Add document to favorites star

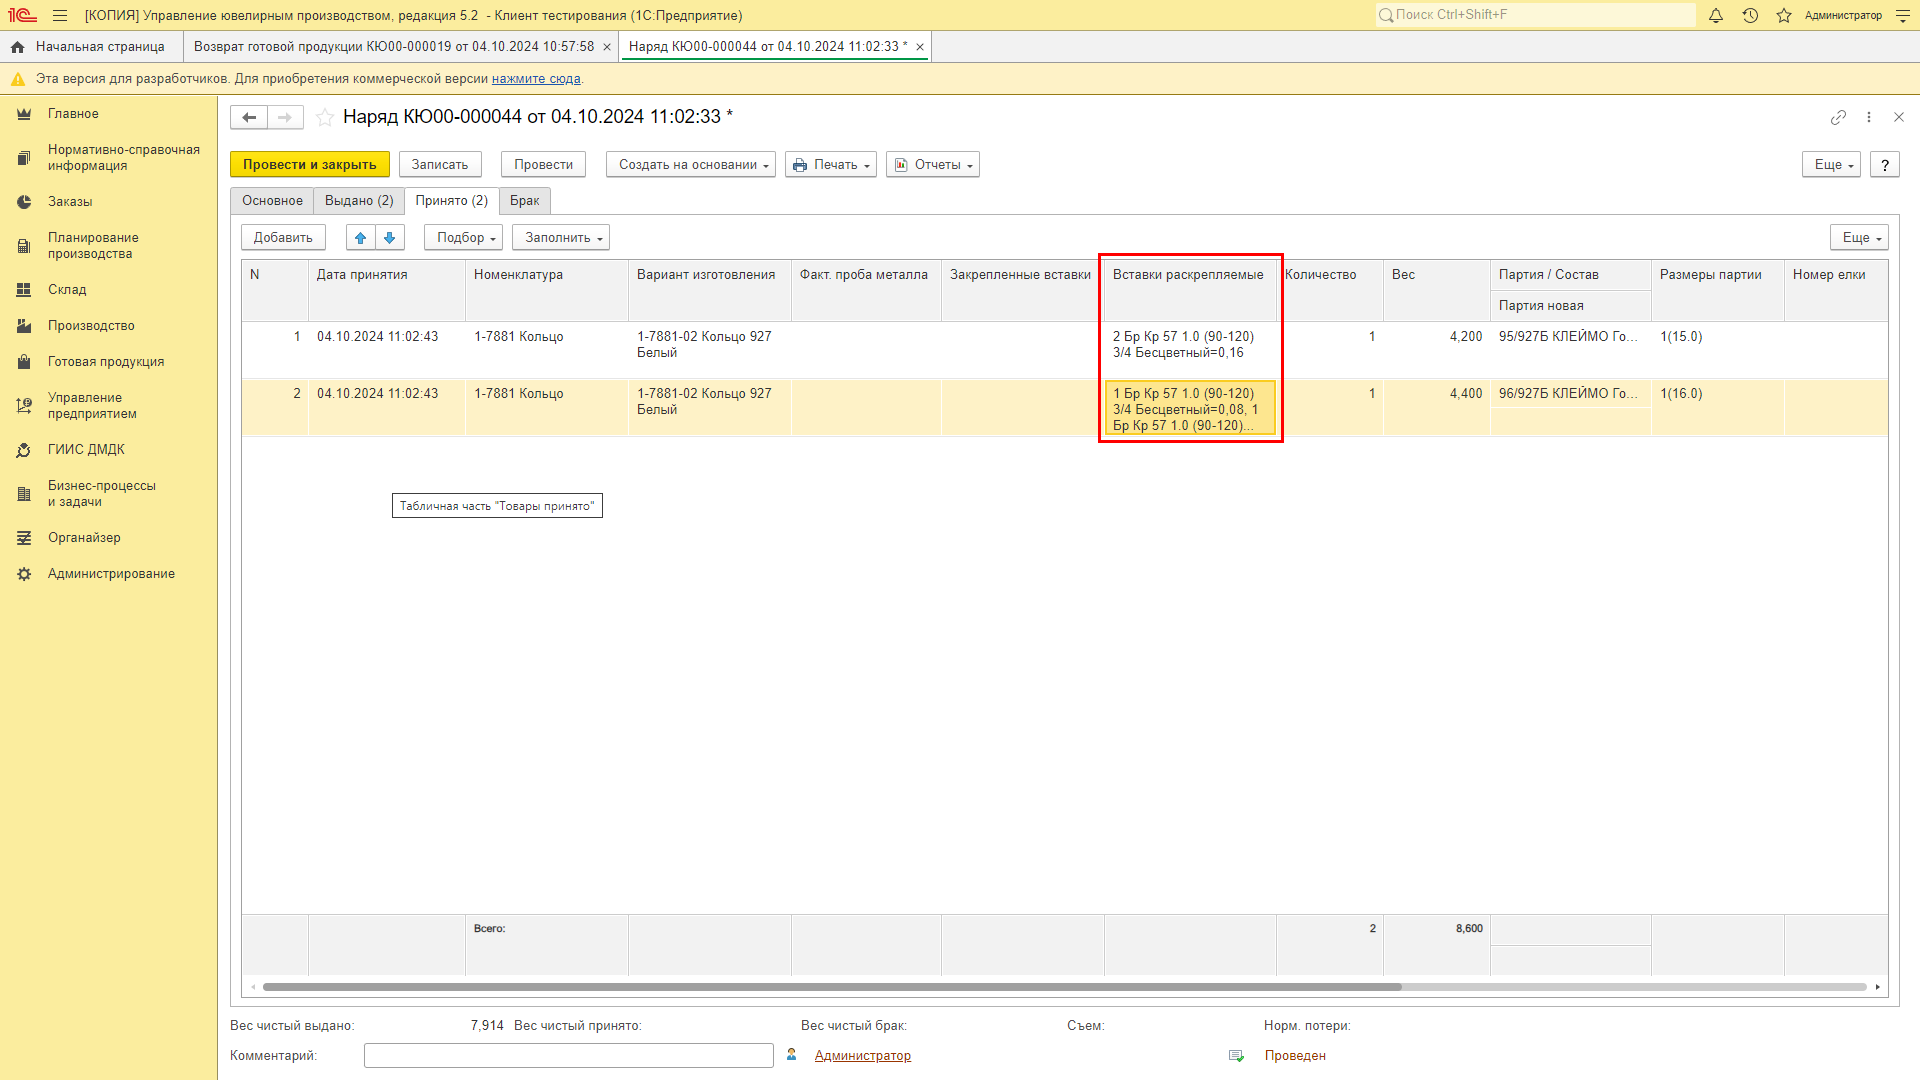pyautogui.click(x=325, y=117)
